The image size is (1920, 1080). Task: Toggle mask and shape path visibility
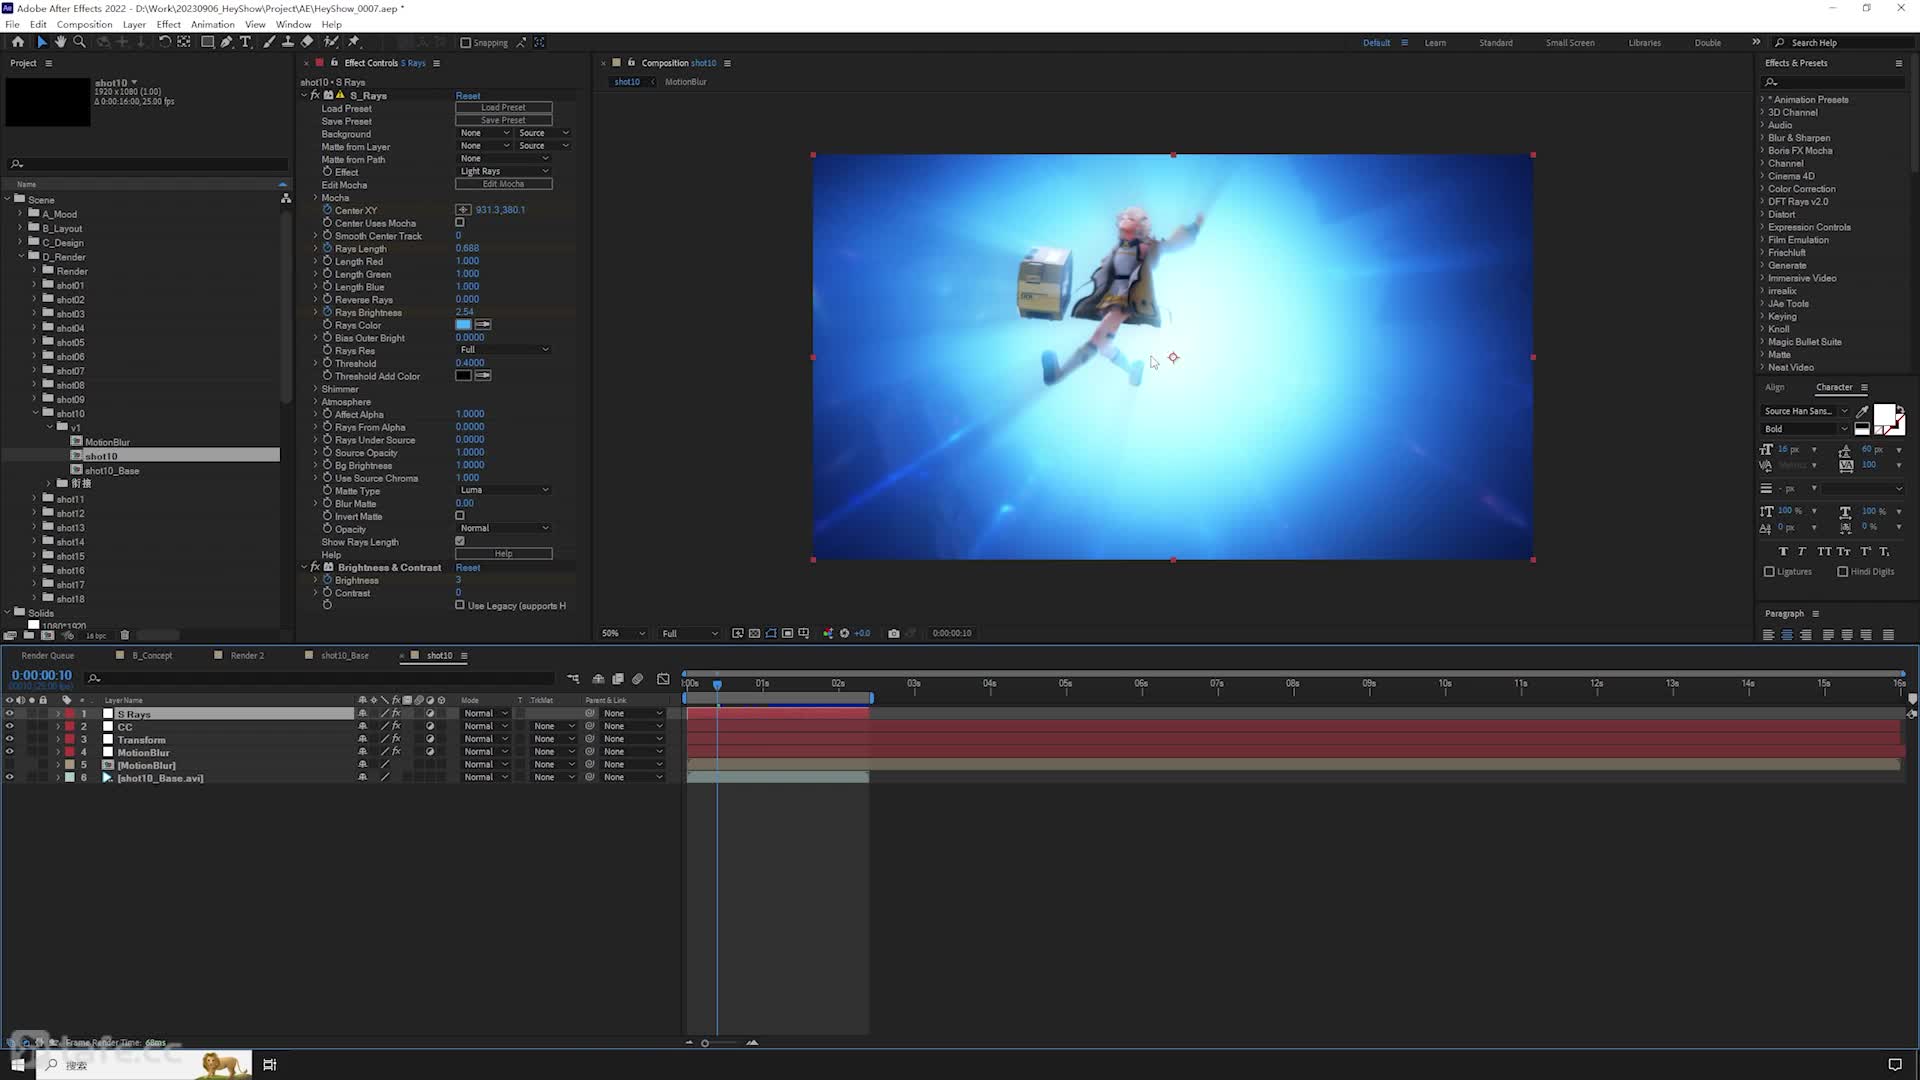point(771,633)
